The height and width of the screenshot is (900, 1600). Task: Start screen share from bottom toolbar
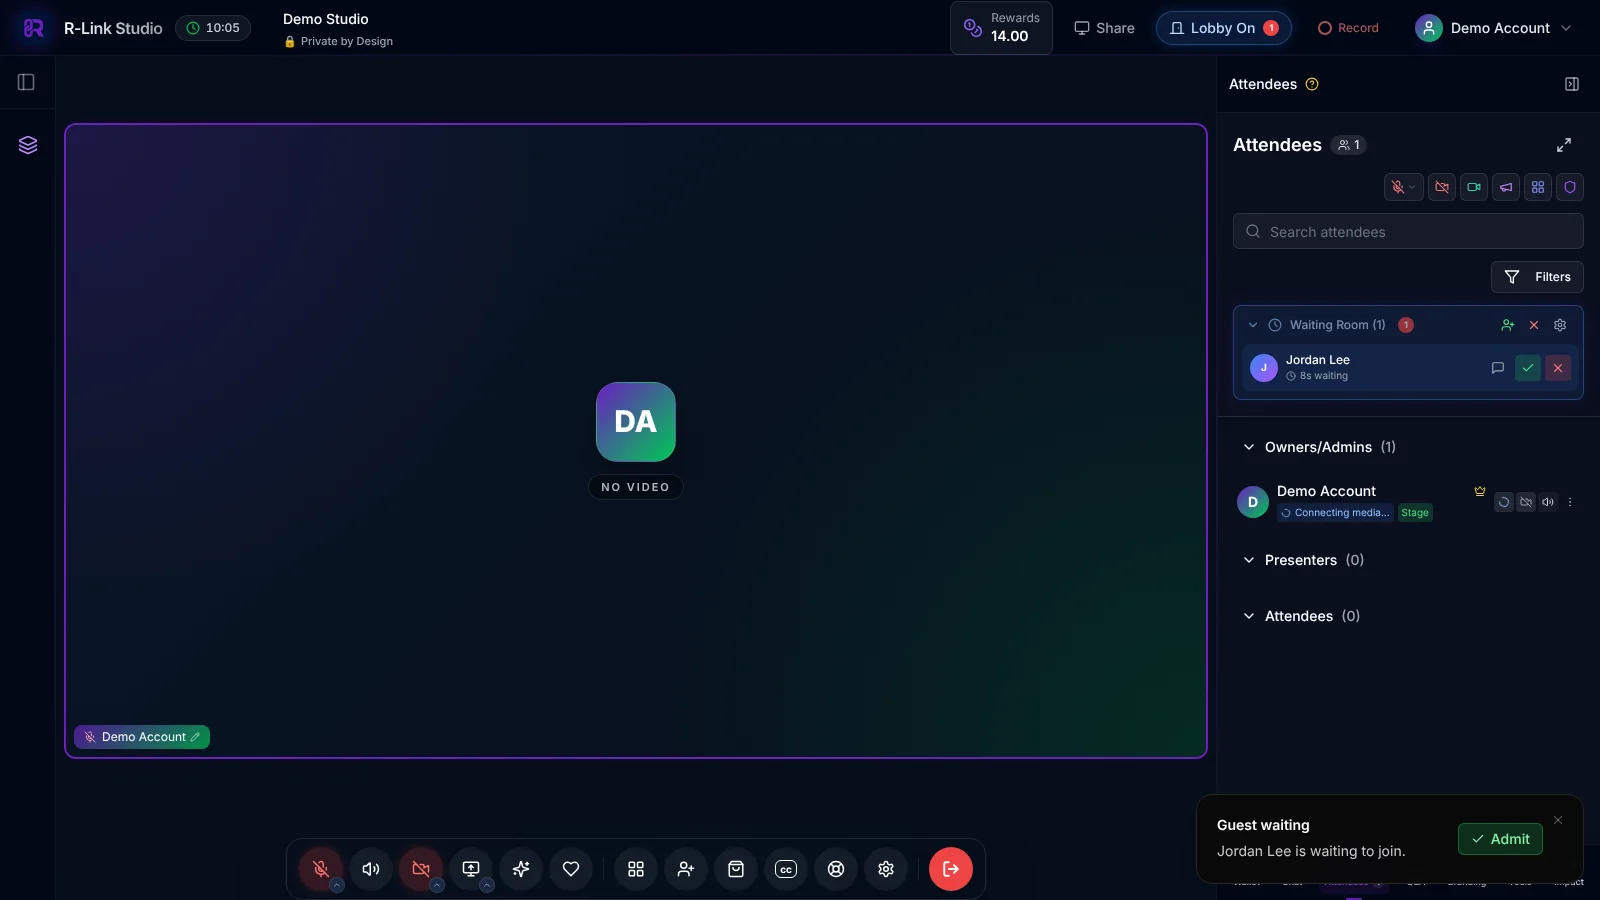[471, 869]
